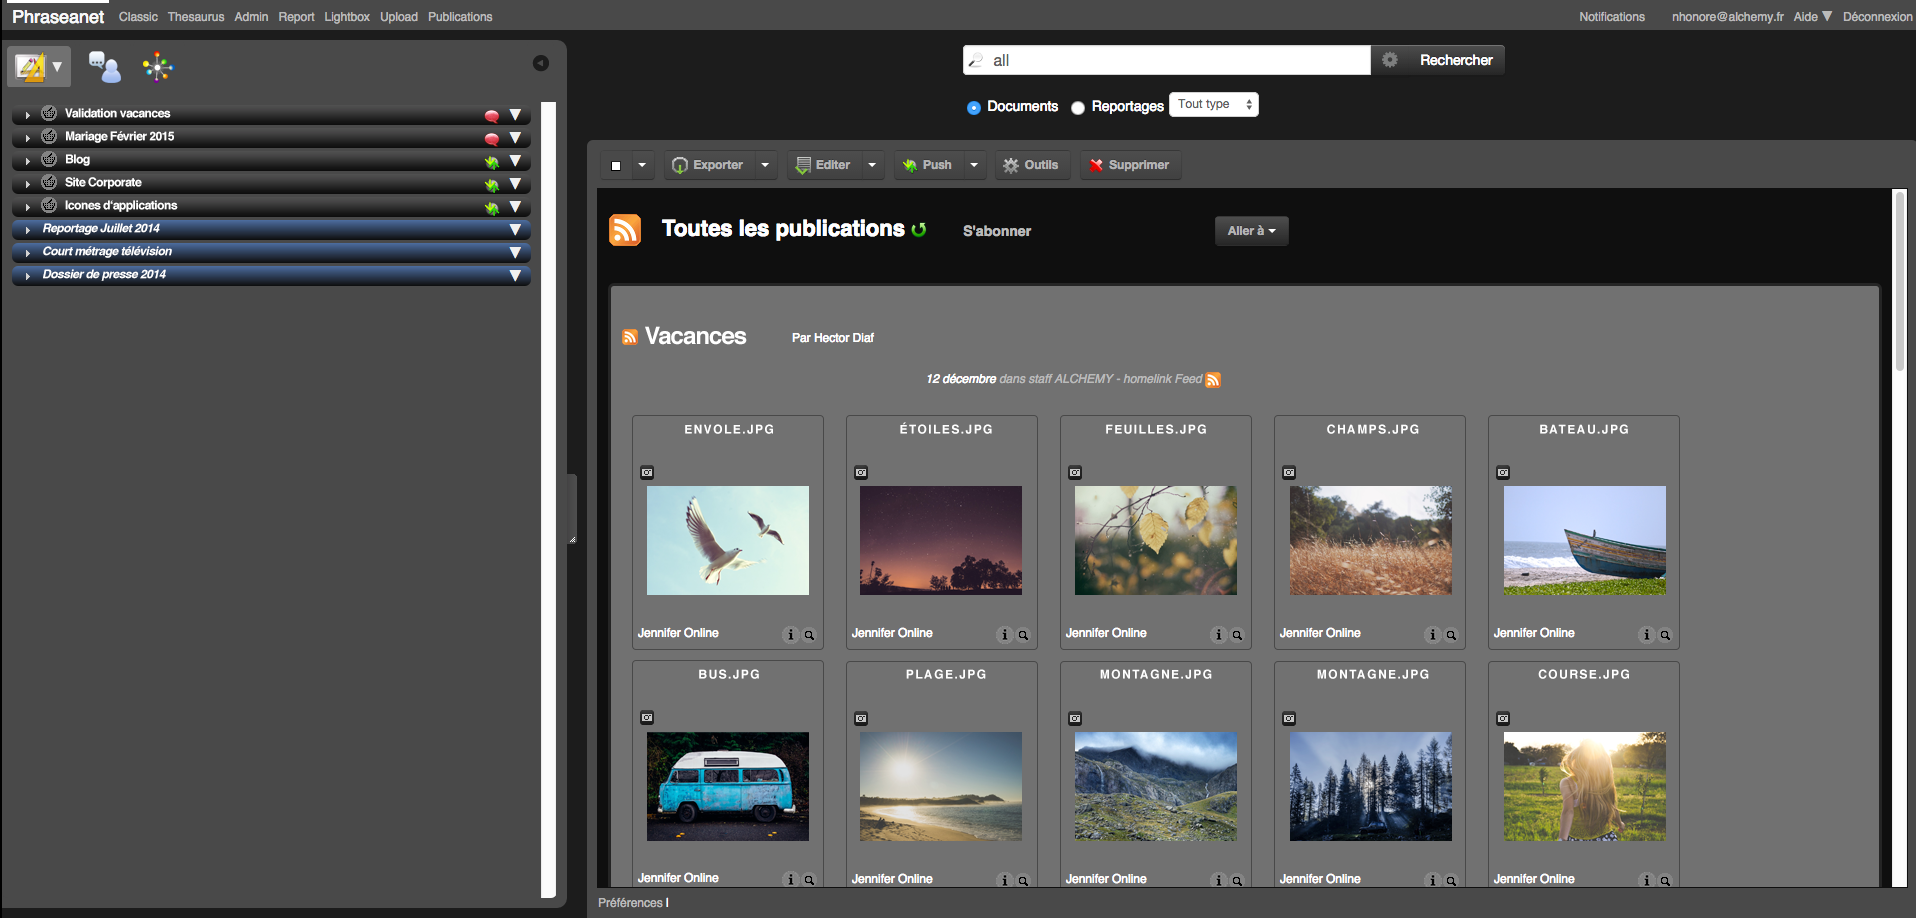
Task: Click the colorful star plugin icon
Action: click(x=158, y=67)
